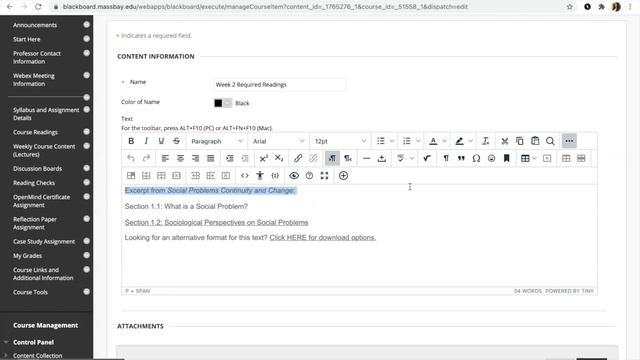Screen dimensions: 640x360
Task: Open the emoticons picker
Action: coord(491,158)
